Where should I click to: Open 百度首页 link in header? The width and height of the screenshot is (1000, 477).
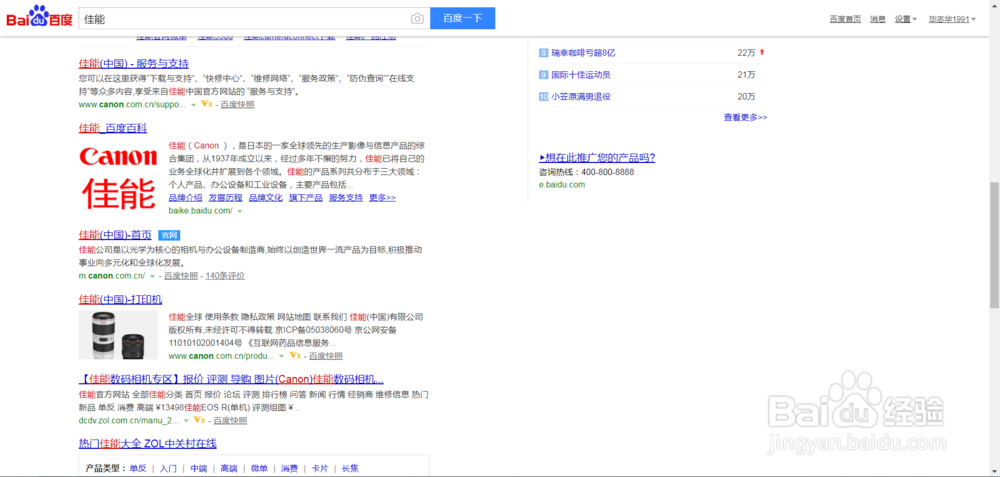(x=845, y=19)
